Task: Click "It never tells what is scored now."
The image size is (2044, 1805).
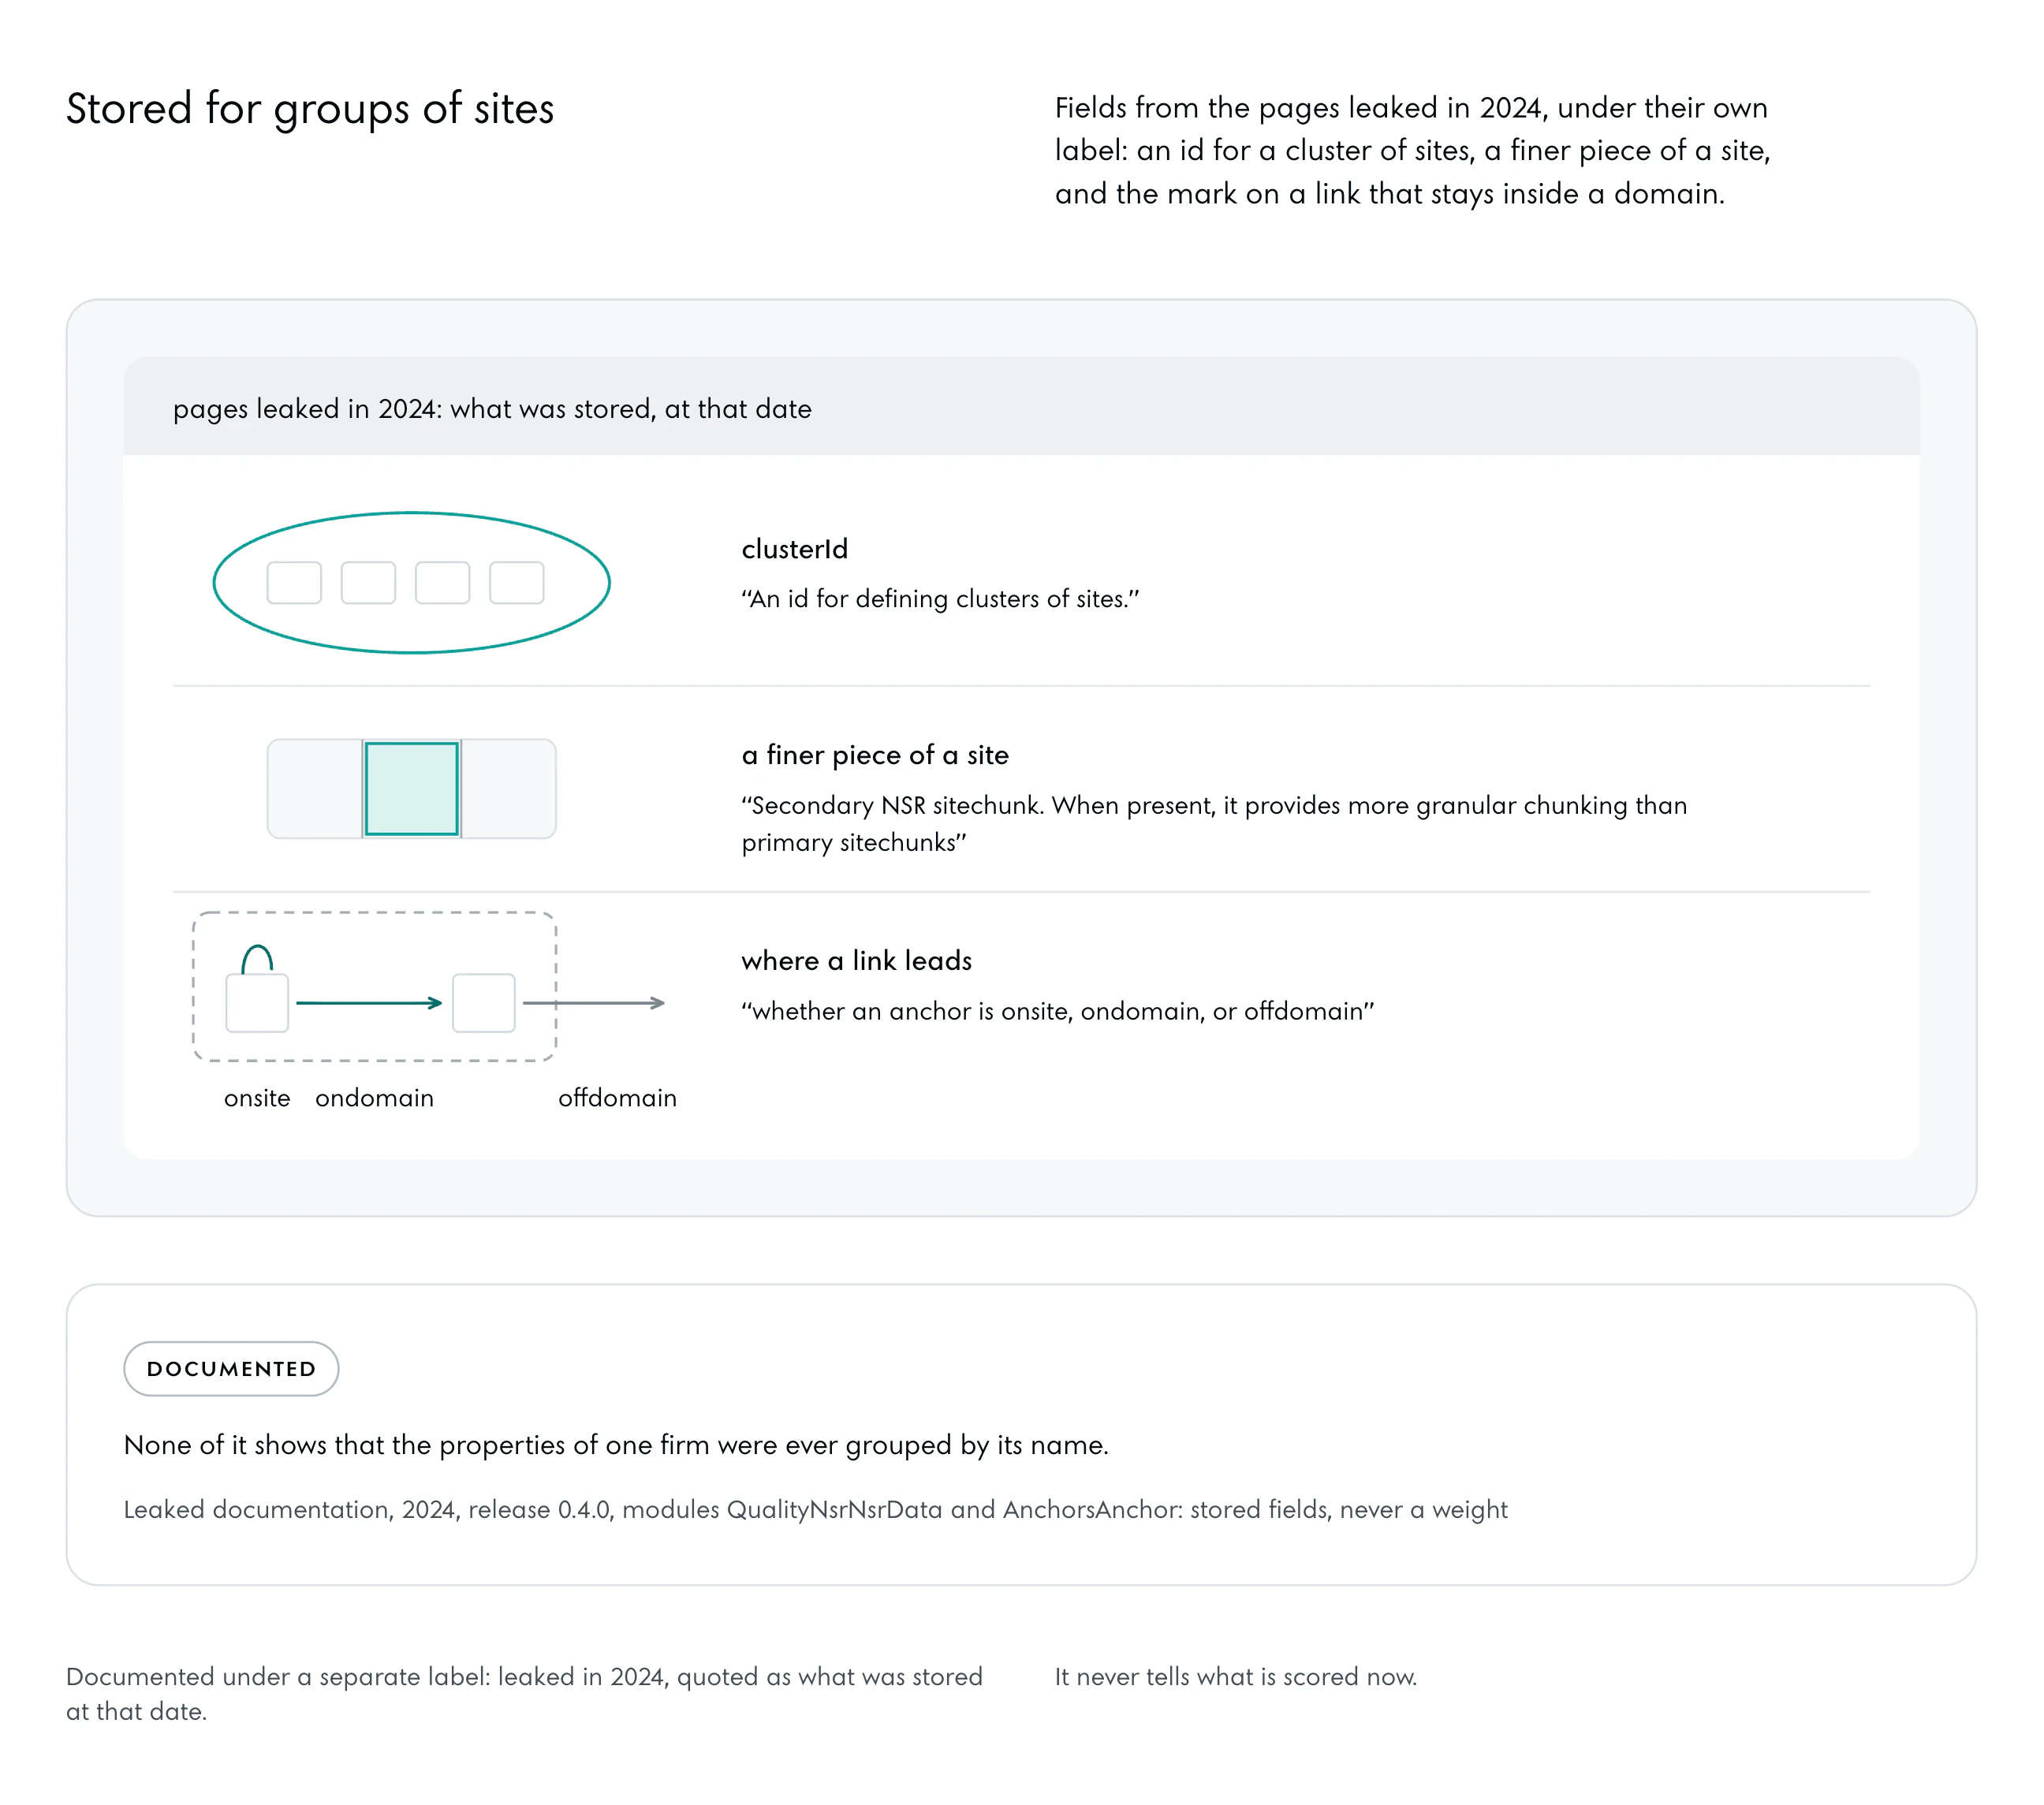Action: [1236, 1676]
